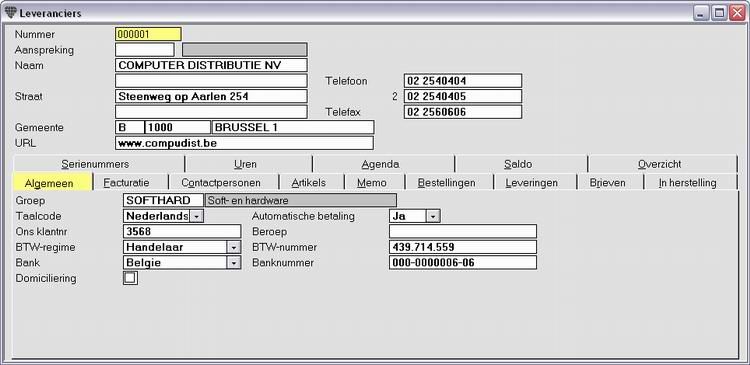Edit the Straat field Steenweg op Aarlen 254
The height and width of the screenshot is (365, 750).
211,96
